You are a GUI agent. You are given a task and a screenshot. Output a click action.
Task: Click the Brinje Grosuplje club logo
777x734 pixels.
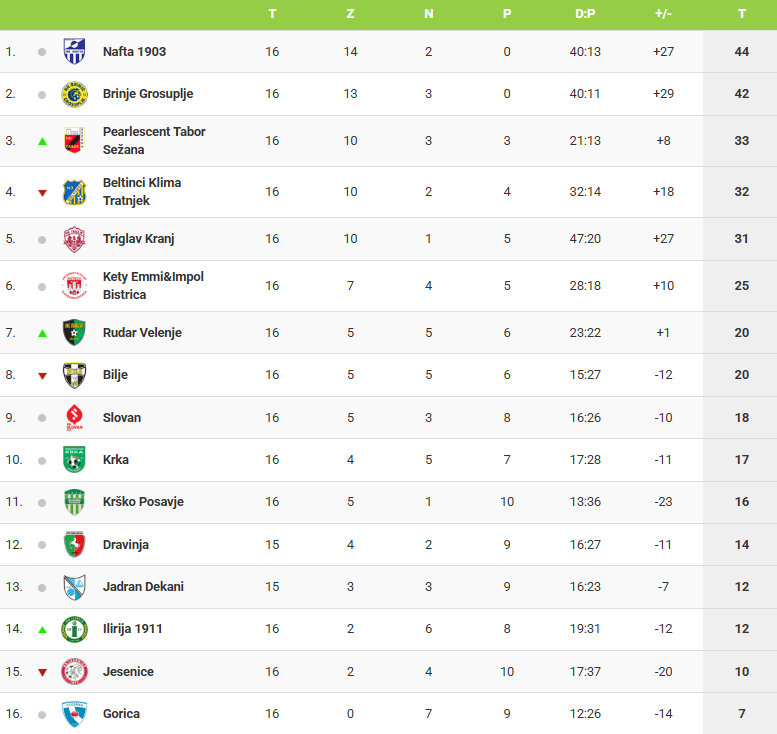click(74, 94)
